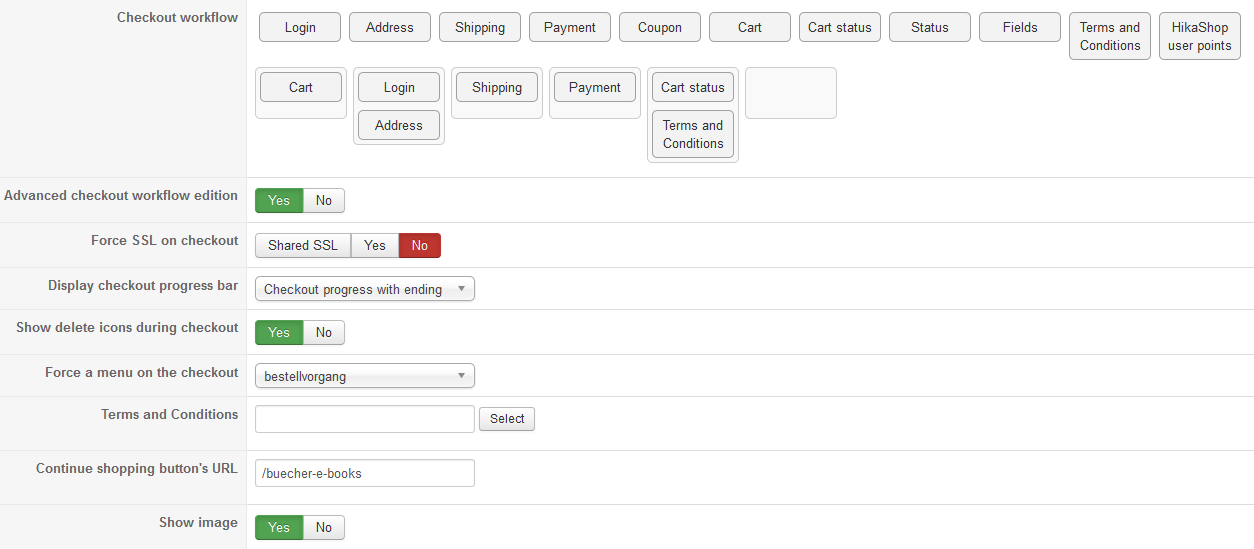Select the Address block under Login step
The width and height of the screenshot is (1254, 549).
tap(399, 125)
